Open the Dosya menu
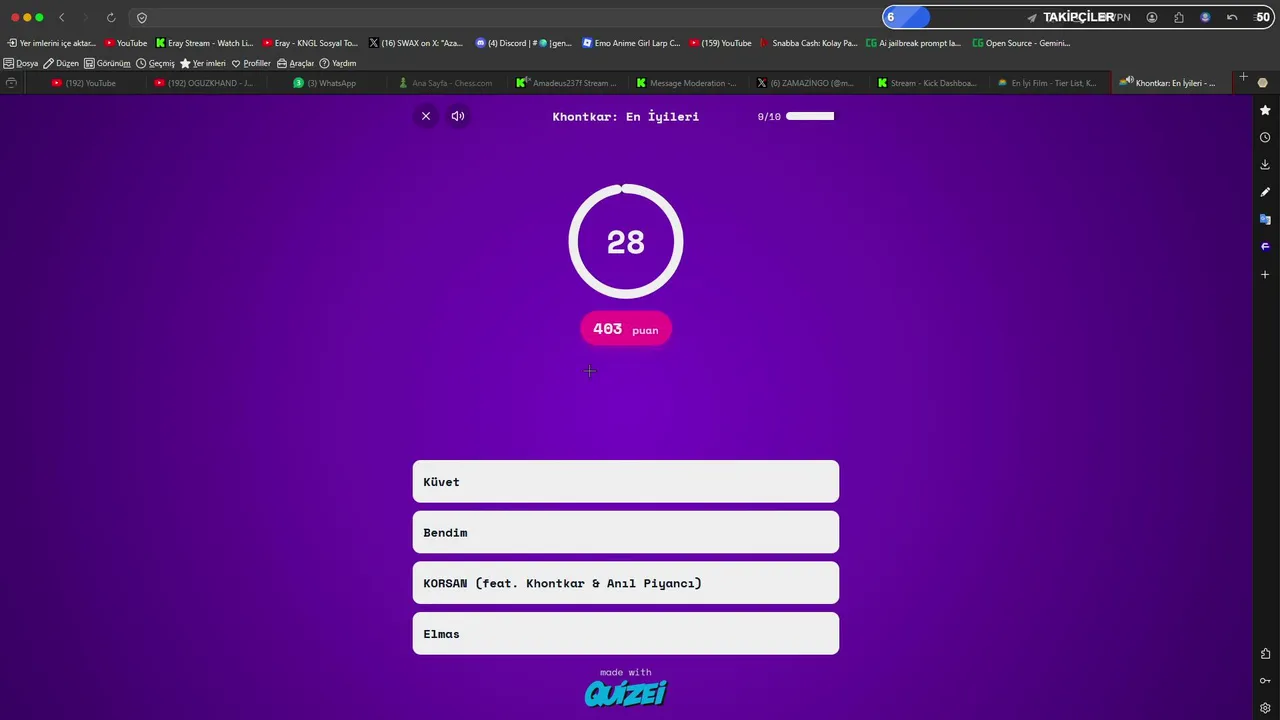The image size is (1280, 720). coord(21,63)
